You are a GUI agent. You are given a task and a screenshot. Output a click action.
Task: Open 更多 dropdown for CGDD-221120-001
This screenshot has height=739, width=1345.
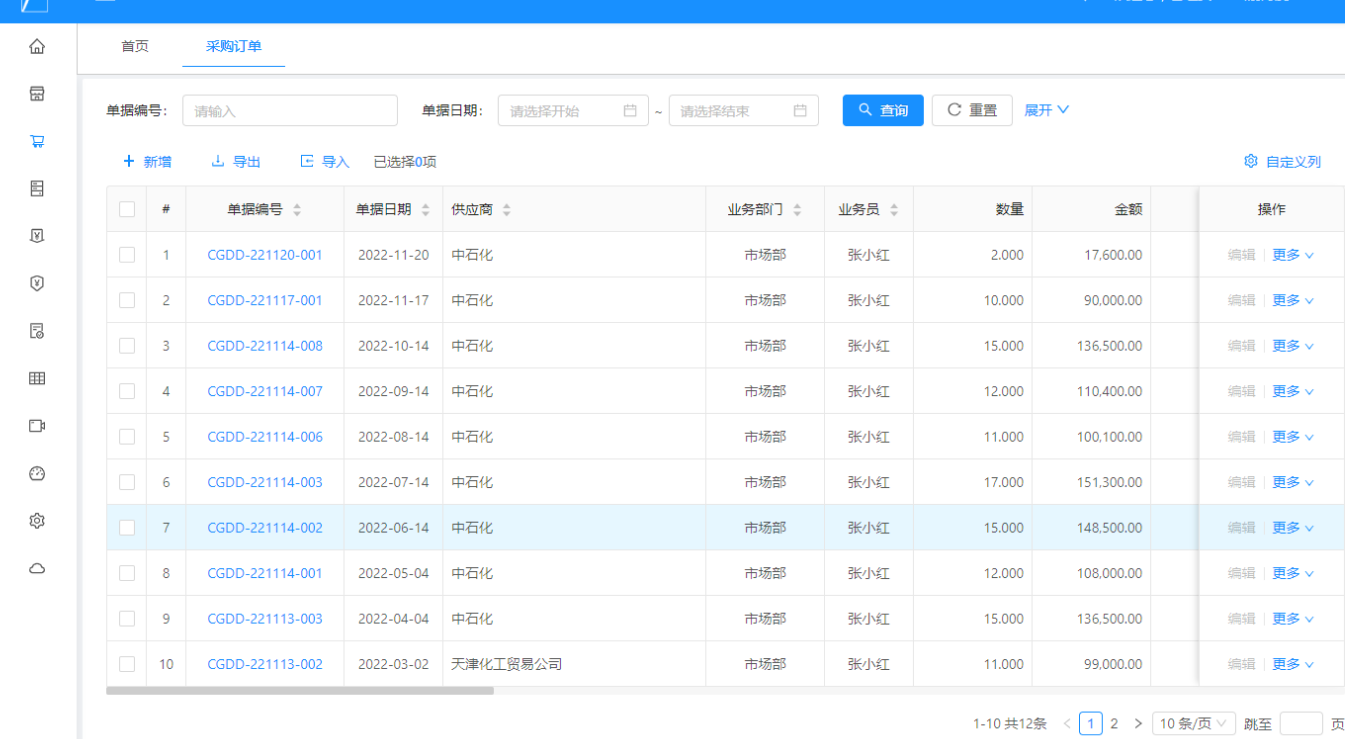click(1293, 255)
